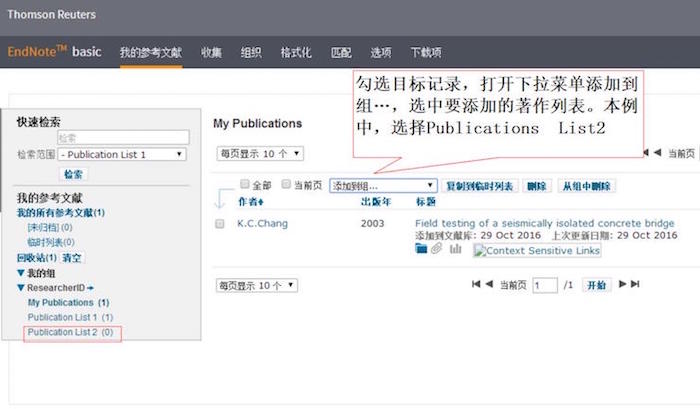Open the 收集 tab
Screen dimensions: 700x409
click(211, 52)
